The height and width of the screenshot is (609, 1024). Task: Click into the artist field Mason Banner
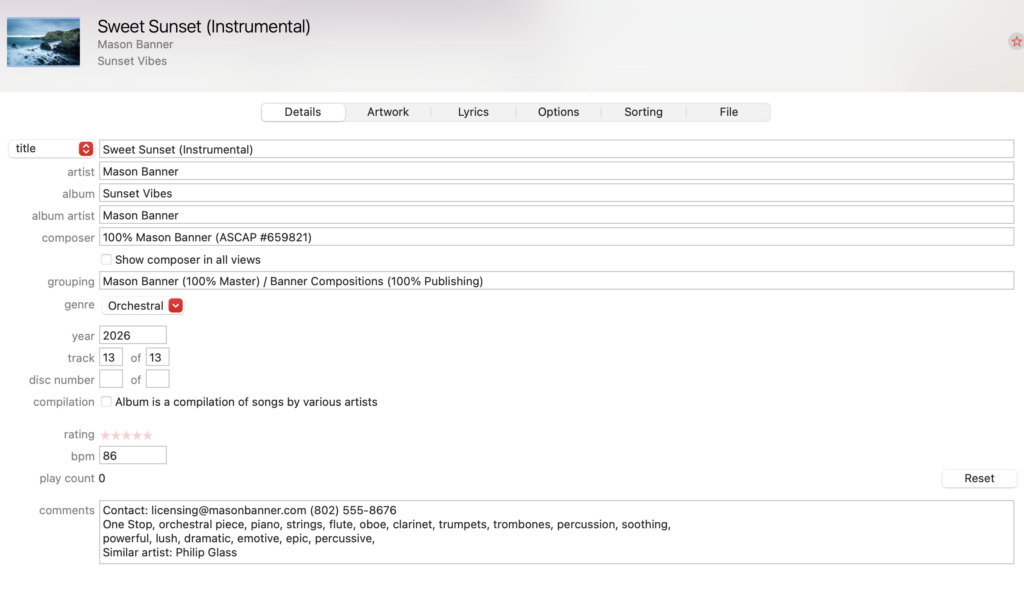point(556,172)
